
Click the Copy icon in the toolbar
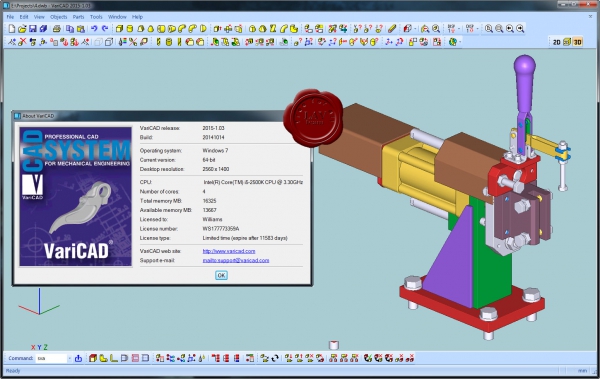70,29
